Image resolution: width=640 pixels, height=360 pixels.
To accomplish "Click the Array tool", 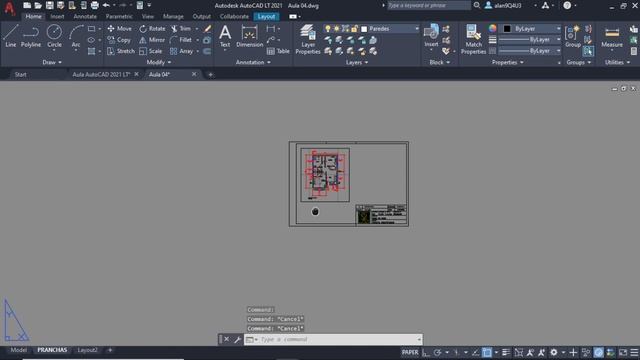I will point(181,51).
